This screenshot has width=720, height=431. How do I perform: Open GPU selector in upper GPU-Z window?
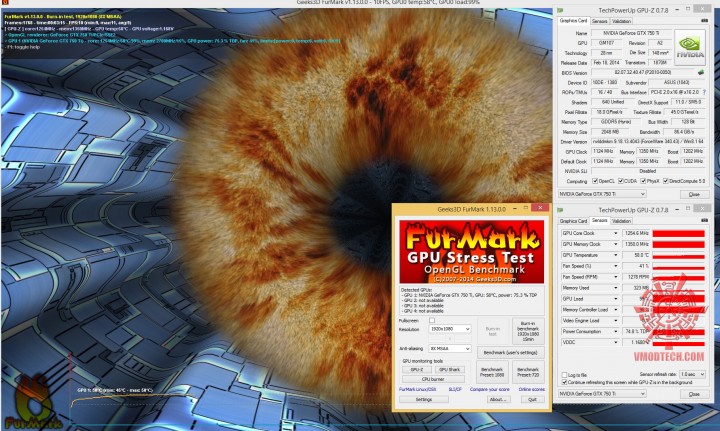[x=602, y=194]
